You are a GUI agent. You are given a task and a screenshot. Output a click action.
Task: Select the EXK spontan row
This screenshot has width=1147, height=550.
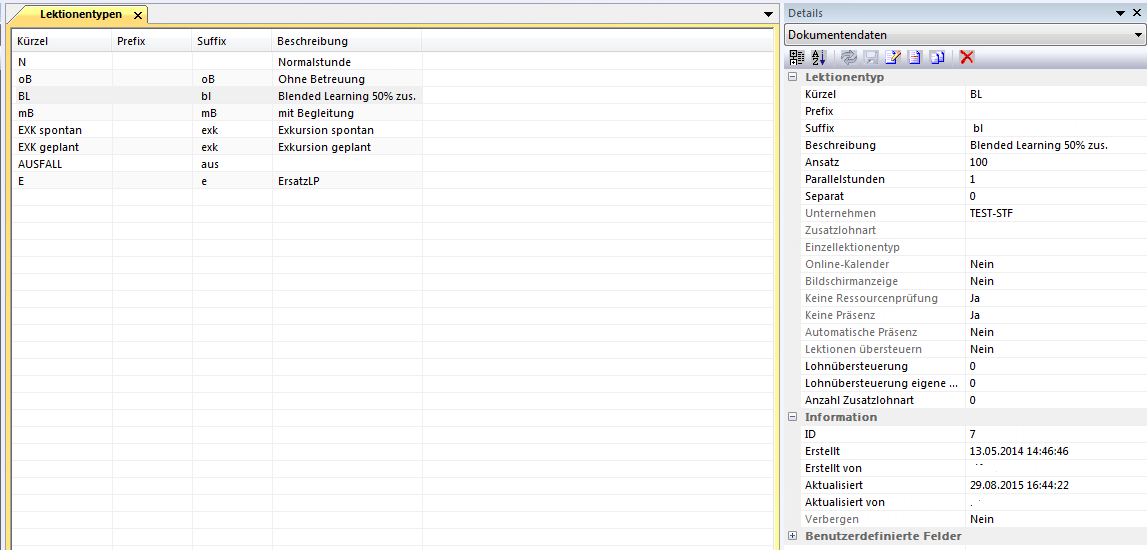(50, 130)
